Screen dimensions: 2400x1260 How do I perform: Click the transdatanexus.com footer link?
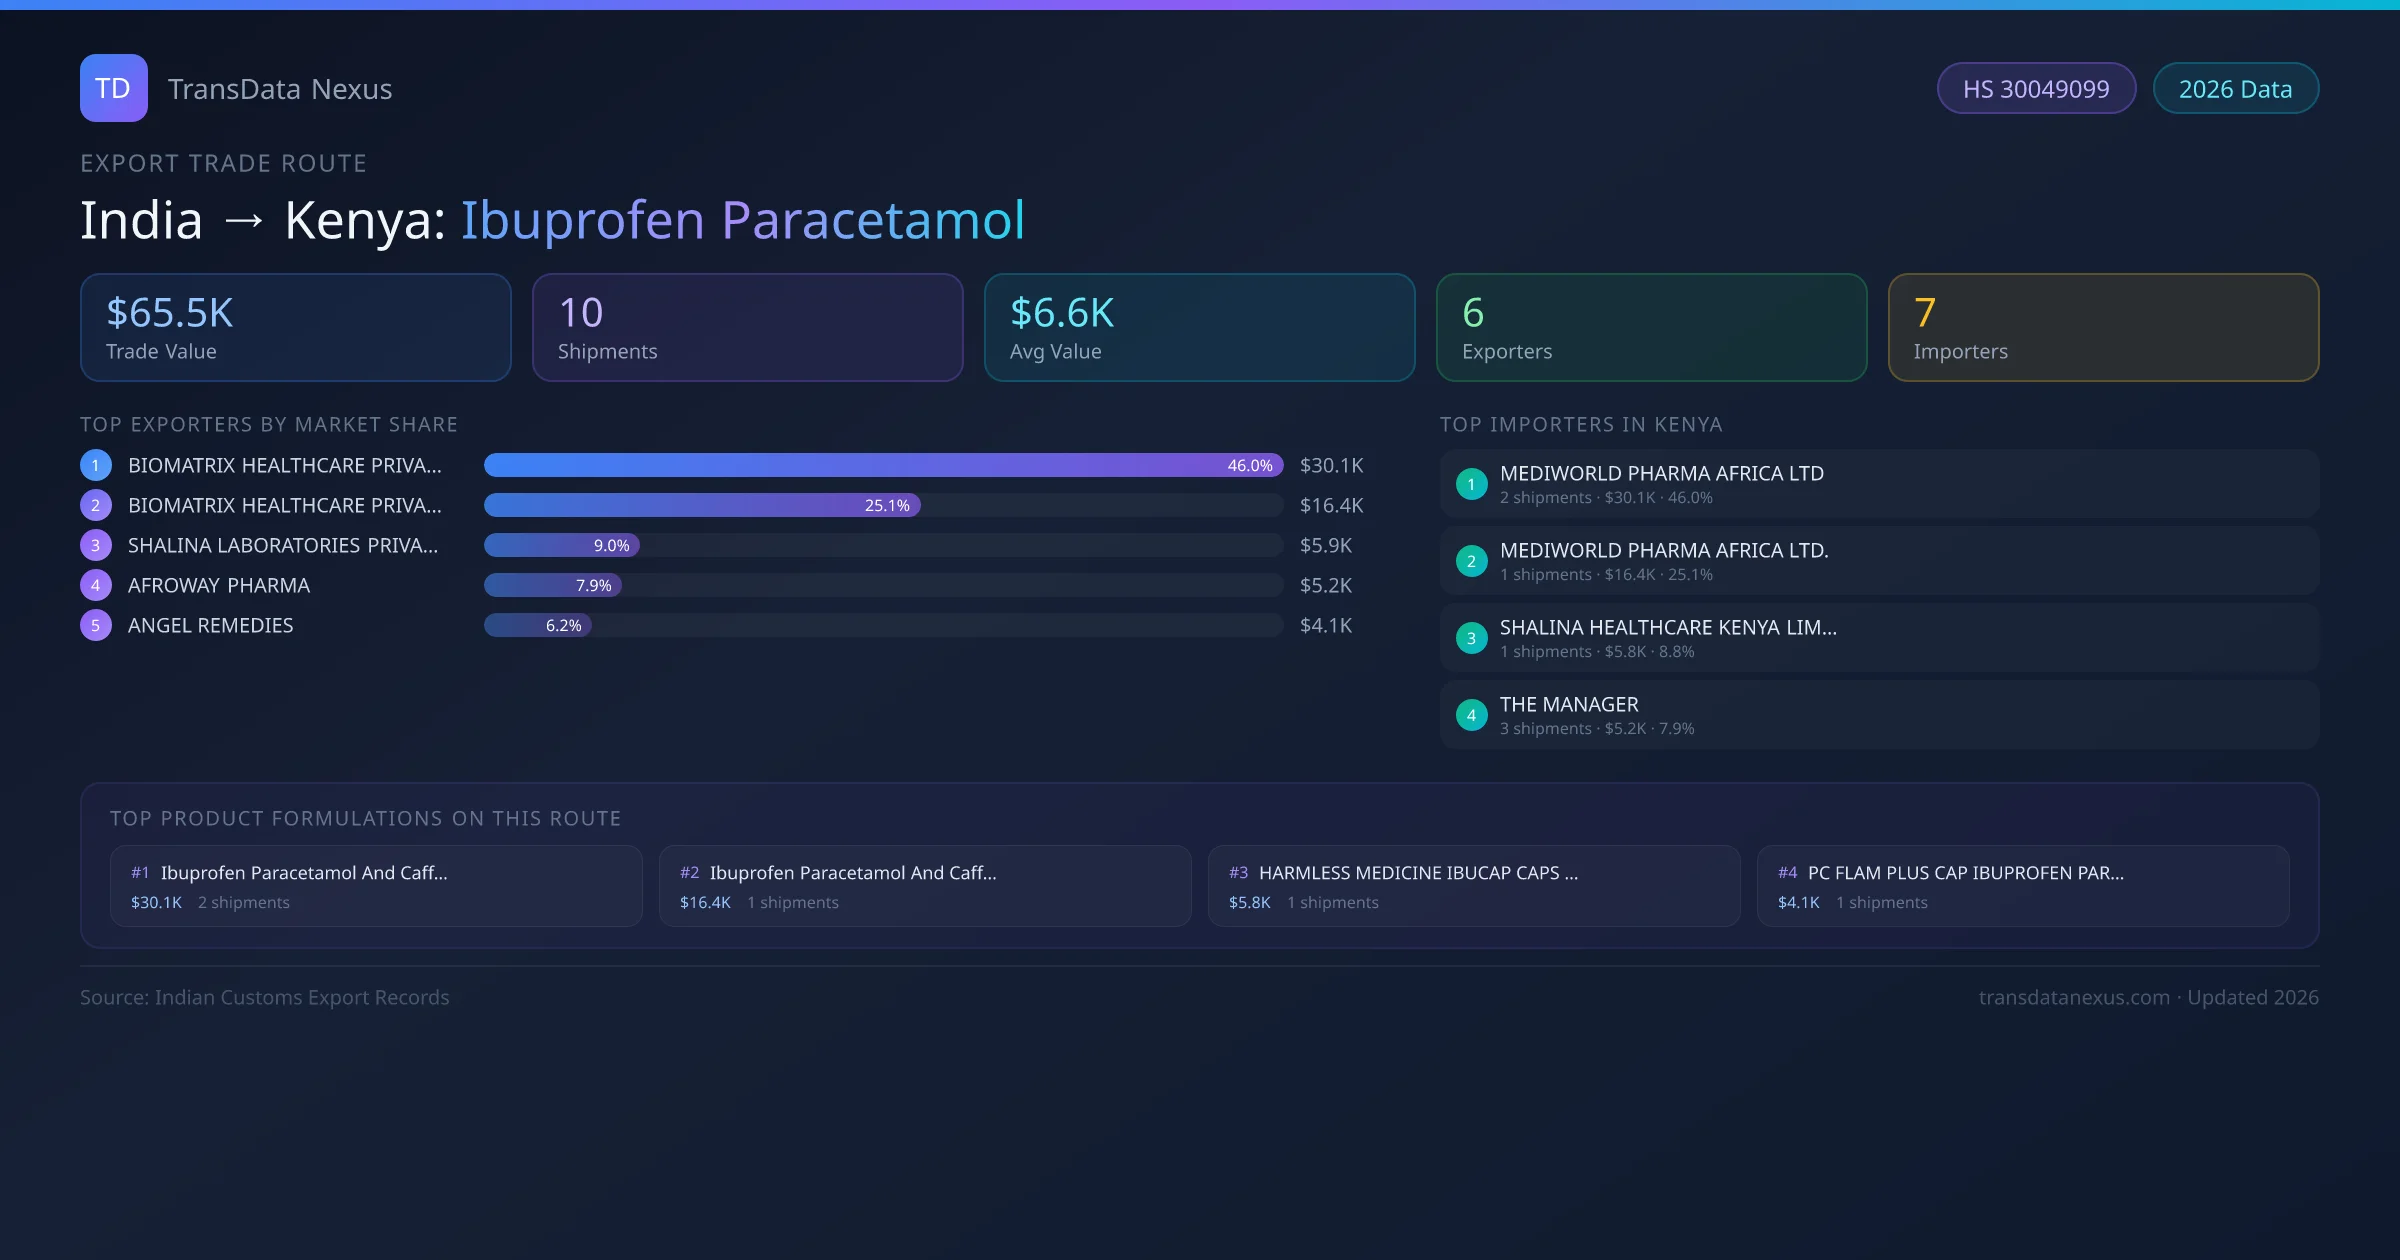point(2073,997)
